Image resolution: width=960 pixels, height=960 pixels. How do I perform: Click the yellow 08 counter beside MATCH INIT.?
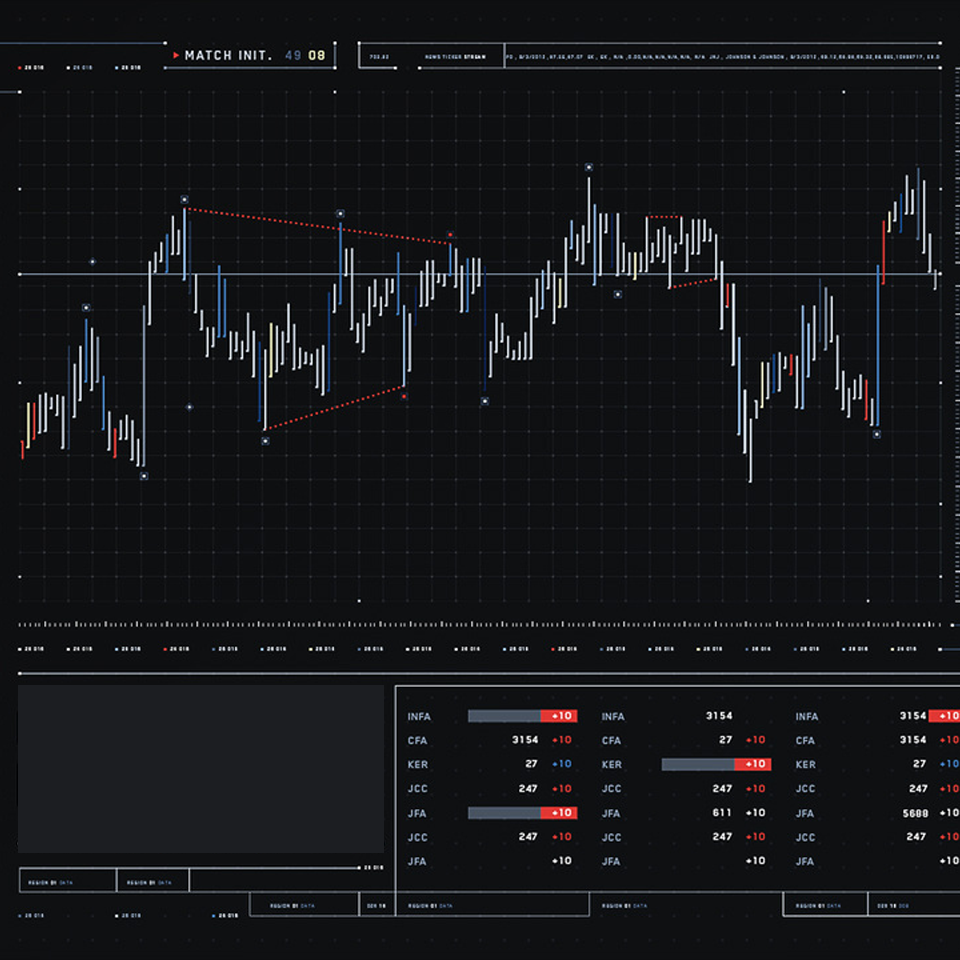click(x=317, y=56)
